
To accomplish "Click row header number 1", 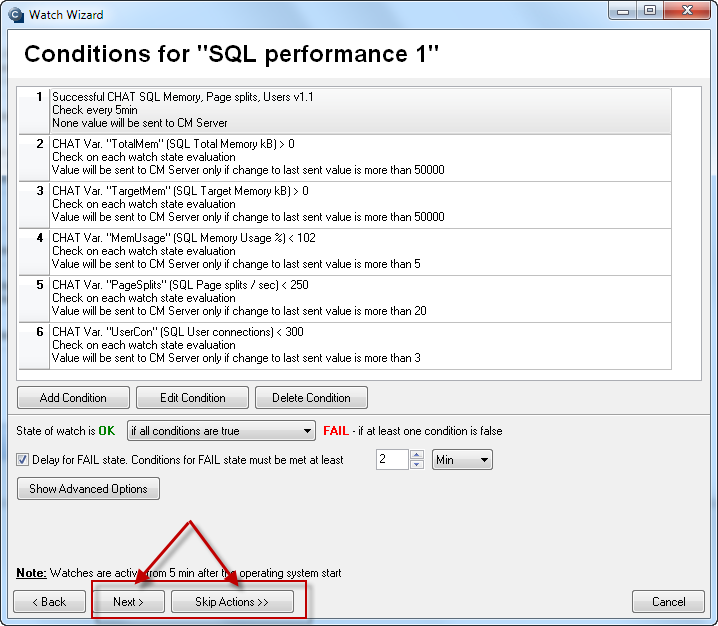I will coord(34,110).
